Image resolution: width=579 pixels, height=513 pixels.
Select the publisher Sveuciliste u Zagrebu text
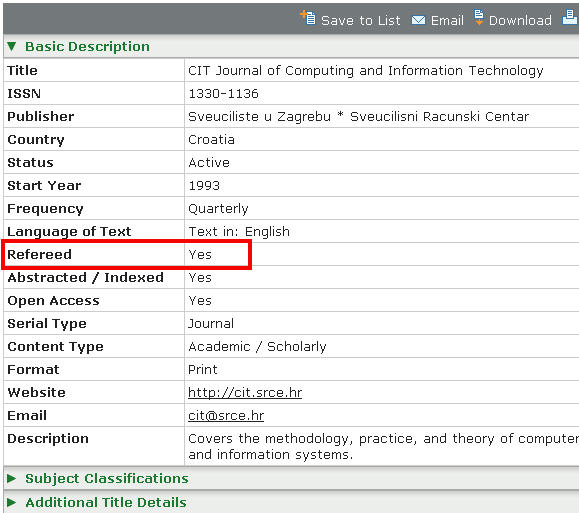358,117
